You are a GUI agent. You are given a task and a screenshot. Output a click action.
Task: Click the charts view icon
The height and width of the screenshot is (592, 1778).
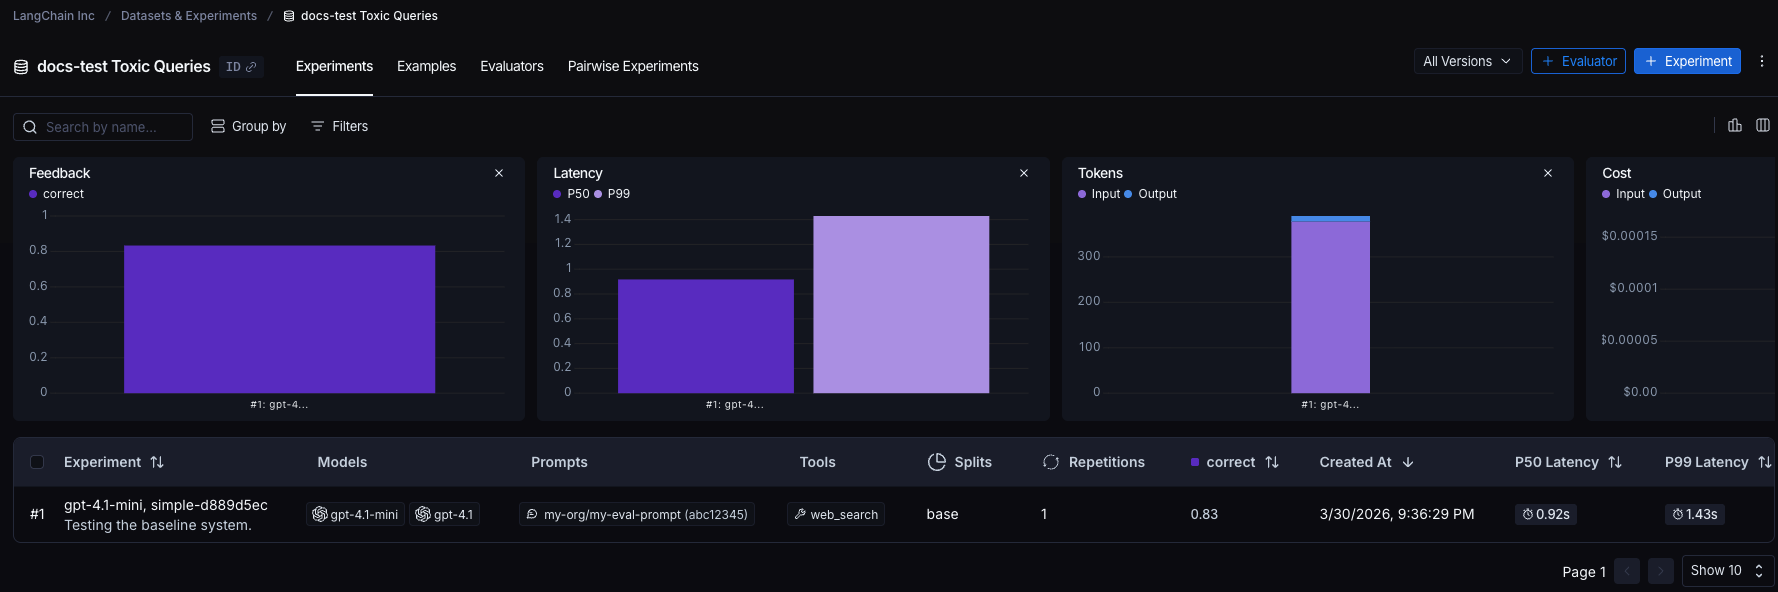(x=1735, y=125)
